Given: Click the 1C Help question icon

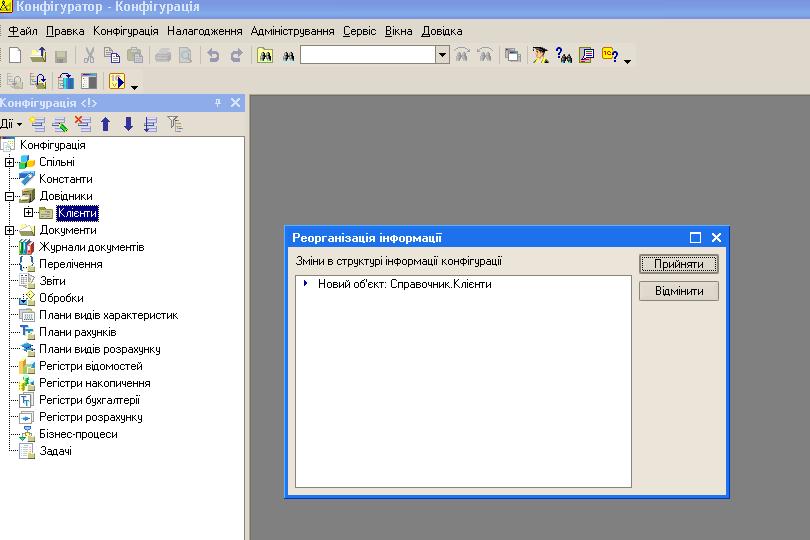Looking at the screenshot, I should [610, 54].
